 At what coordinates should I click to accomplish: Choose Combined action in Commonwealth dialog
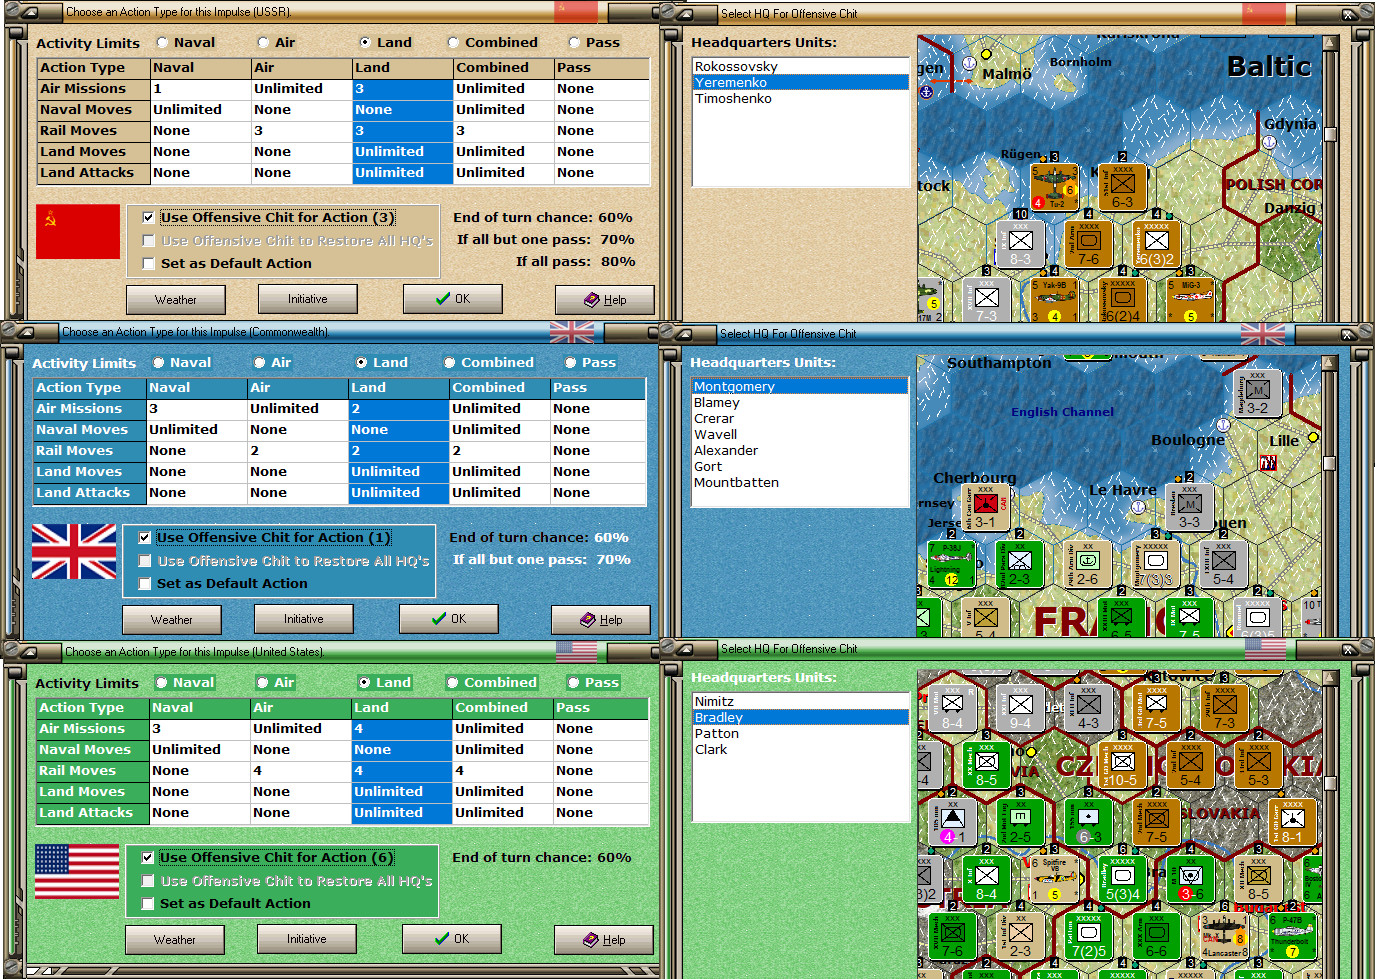click(x=450, y=363)
